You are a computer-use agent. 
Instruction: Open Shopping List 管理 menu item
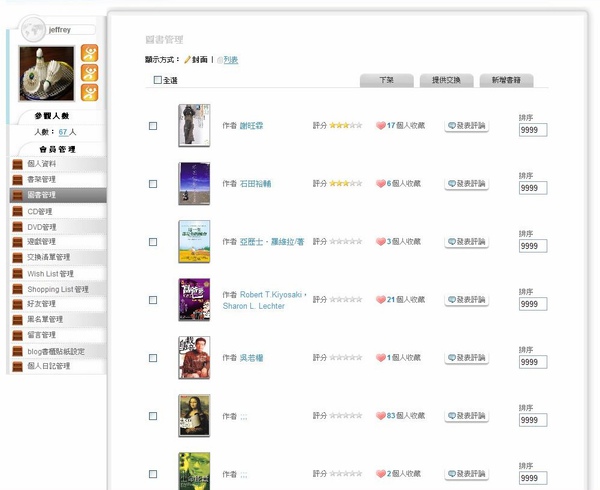coord(58,289)
